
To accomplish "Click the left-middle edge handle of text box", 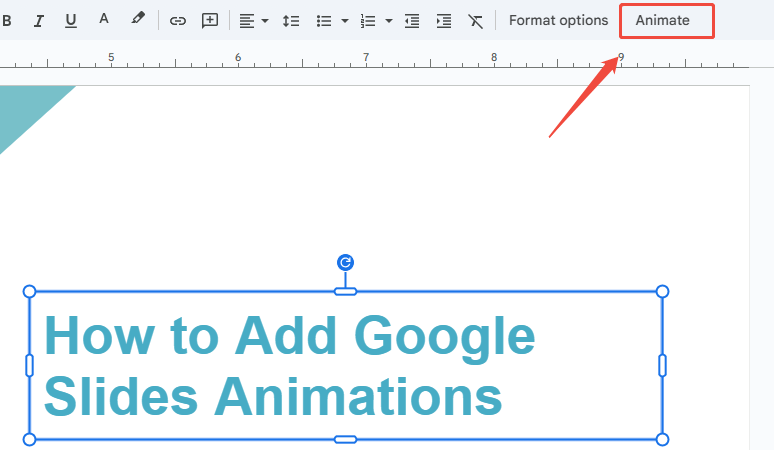I will click(x=29, y=365).
